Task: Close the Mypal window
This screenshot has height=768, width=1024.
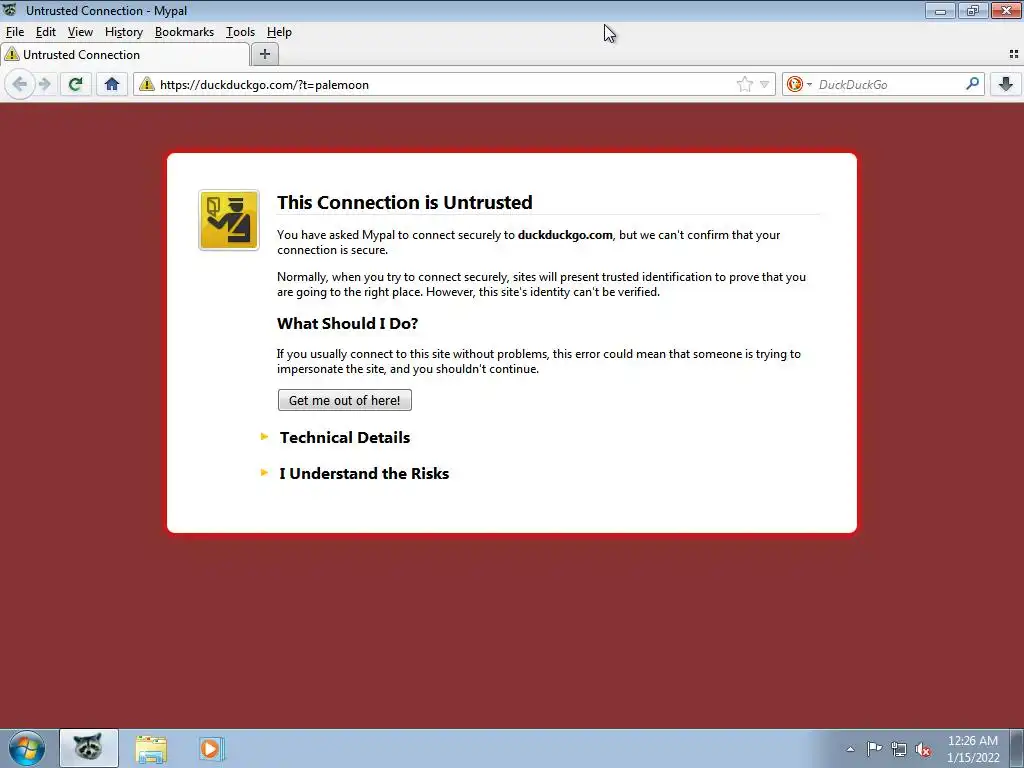Action: point(1006,10)
